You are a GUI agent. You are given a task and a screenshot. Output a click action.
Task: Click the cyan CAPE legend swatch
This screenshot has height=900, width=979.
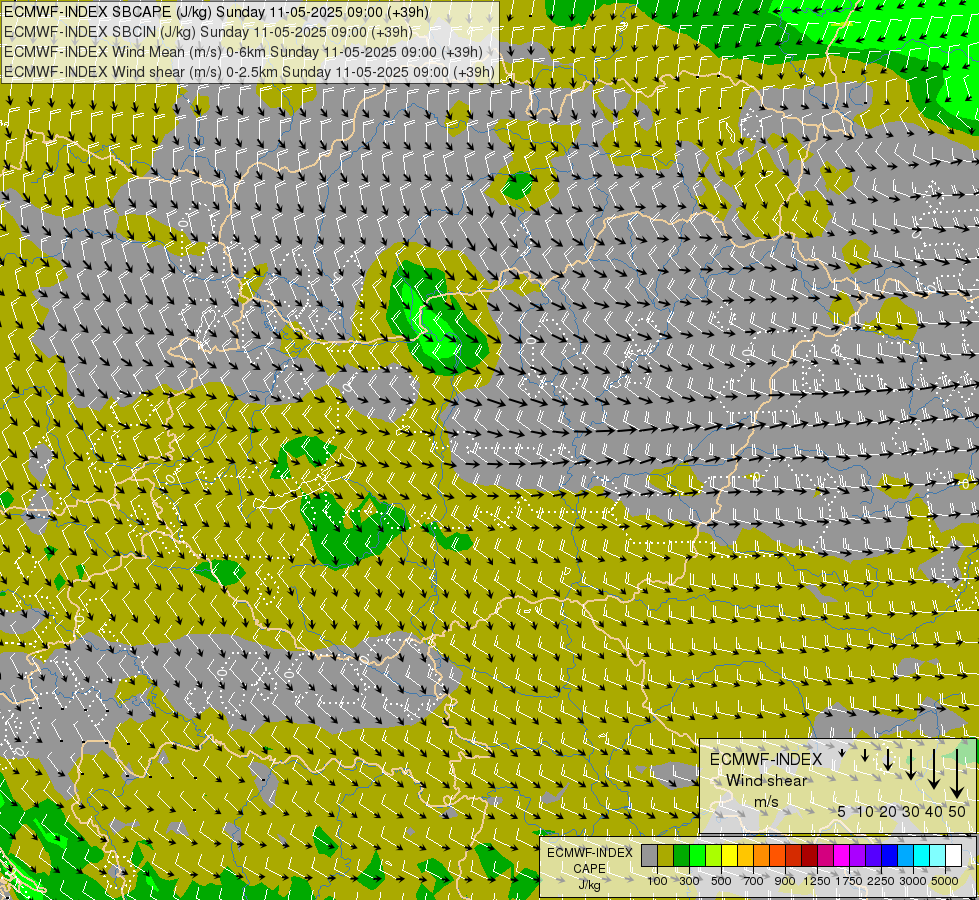click(x=922, y=855)
